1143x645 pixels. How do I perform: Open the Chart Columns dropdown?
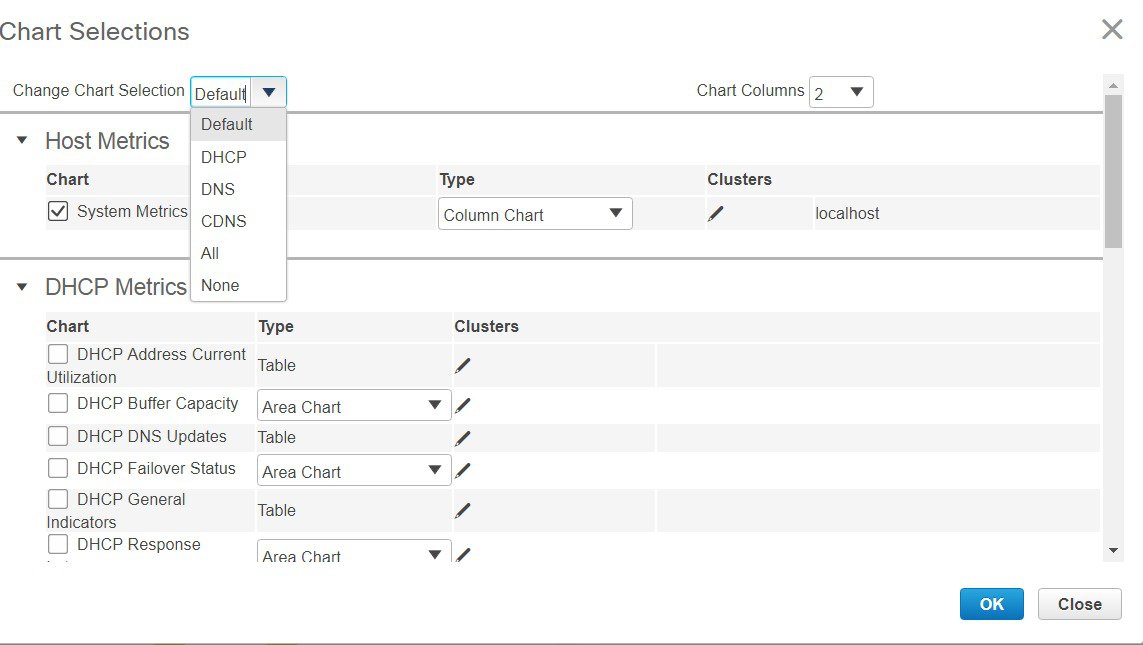click(x=840, y=93)
